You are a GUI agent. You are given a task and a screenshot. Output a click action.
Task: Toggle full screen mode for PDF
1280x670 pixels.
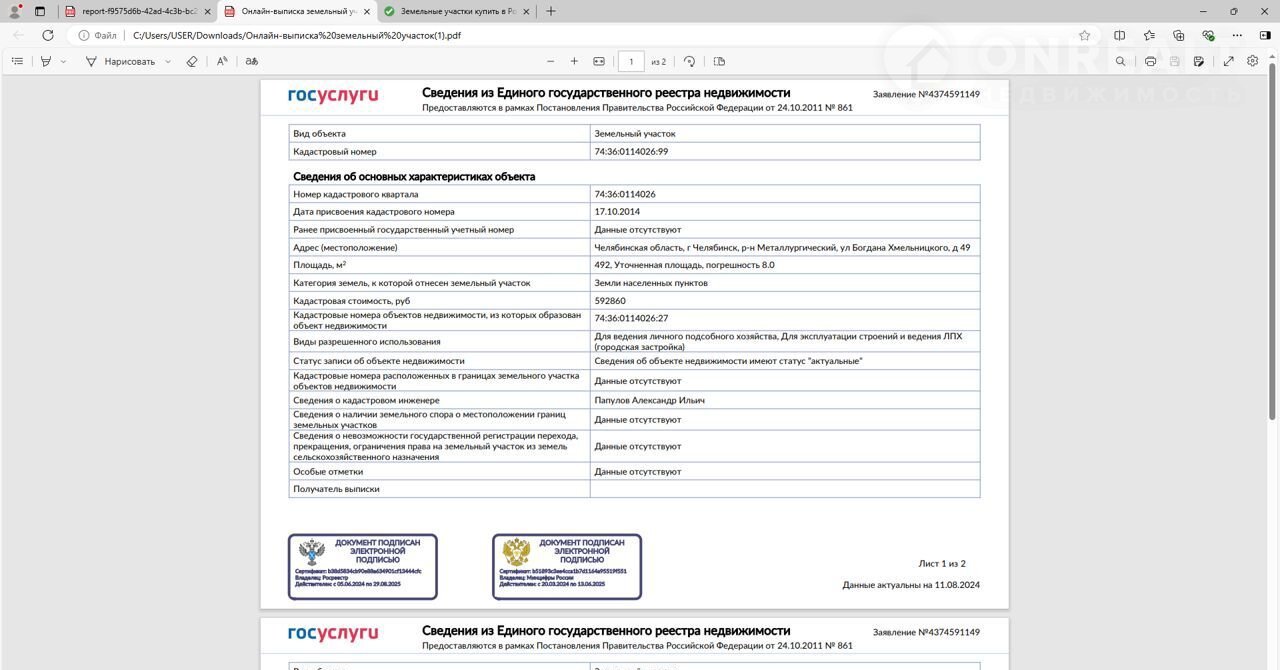(1230, 61)
